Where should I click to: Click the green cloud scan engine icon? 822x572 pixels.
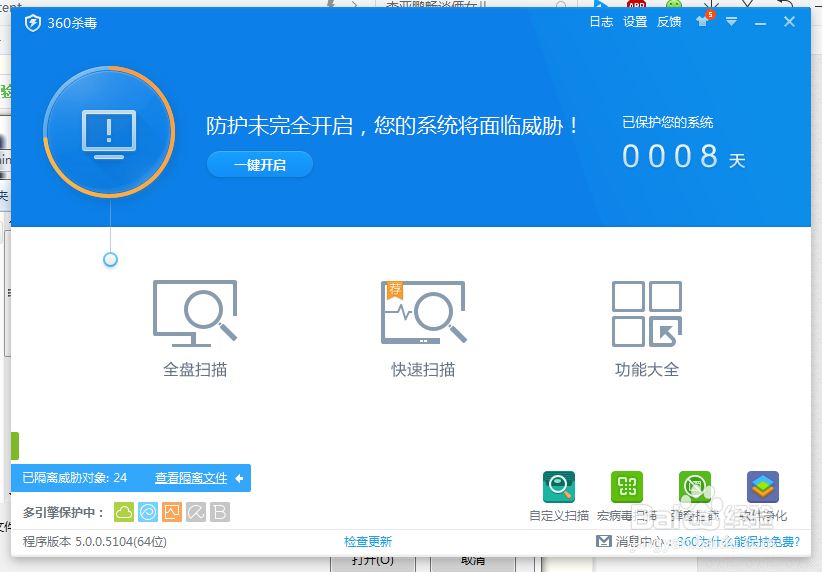[x=124, y=512]
